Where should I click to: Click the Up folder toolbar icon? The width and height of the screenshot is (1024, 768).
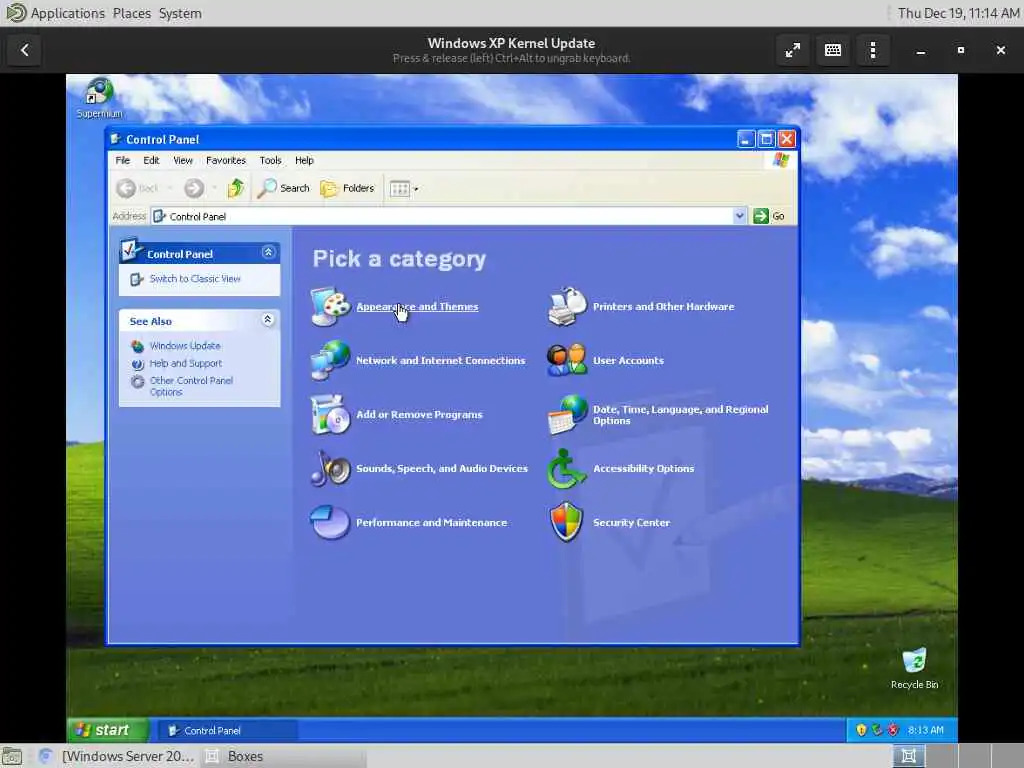pyautogui.click(x=236, y=188)
